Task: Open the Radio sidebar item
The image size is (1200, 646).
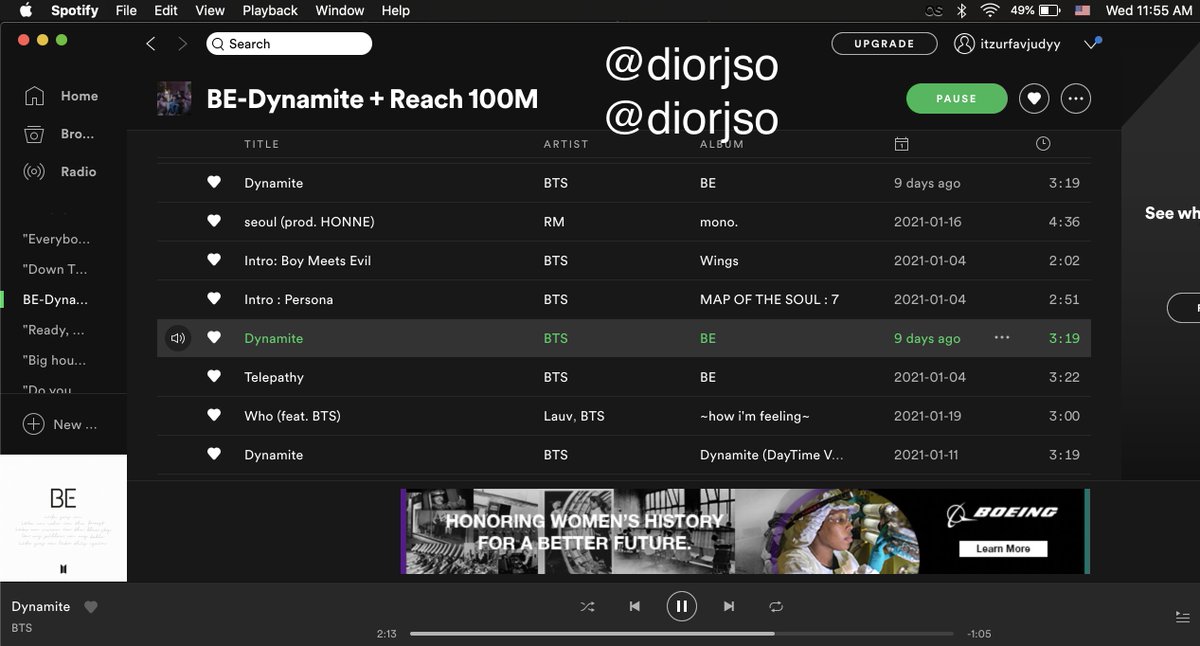Action: coord(61,172)
